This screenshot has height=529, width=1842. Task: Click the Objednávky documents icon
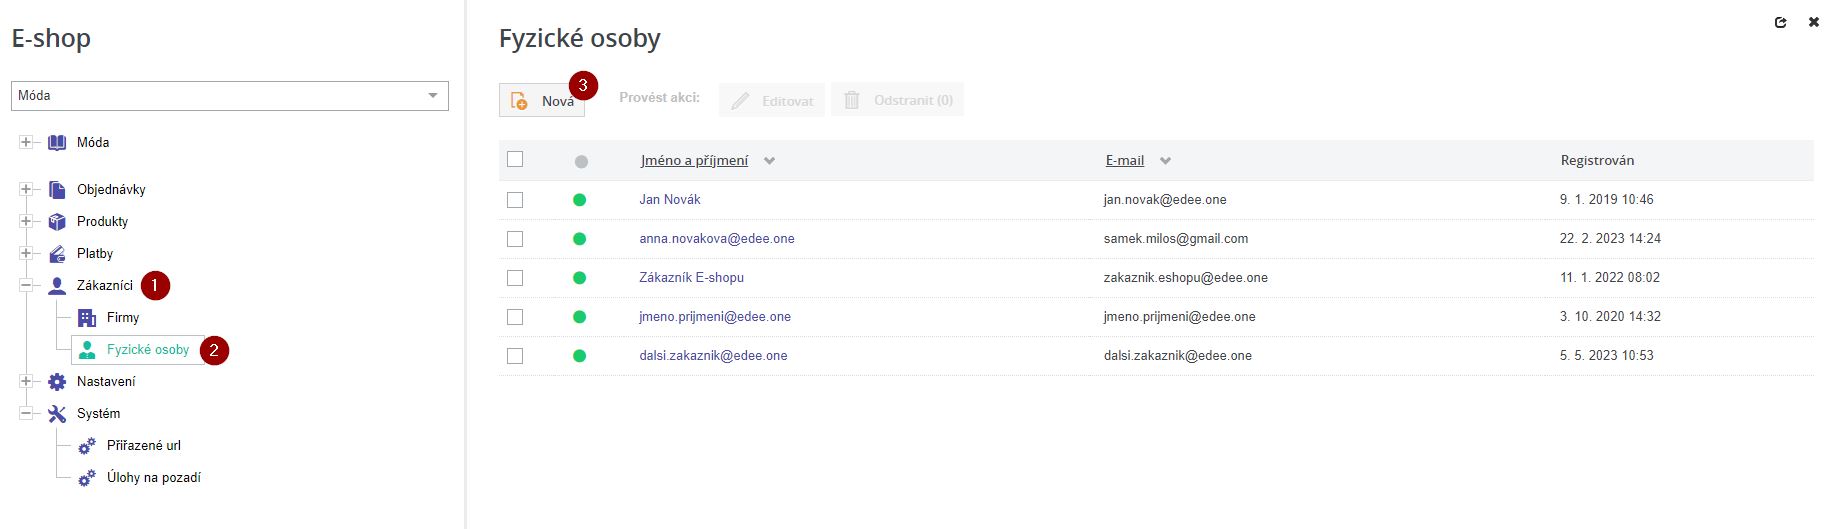(x=57, y=190)
